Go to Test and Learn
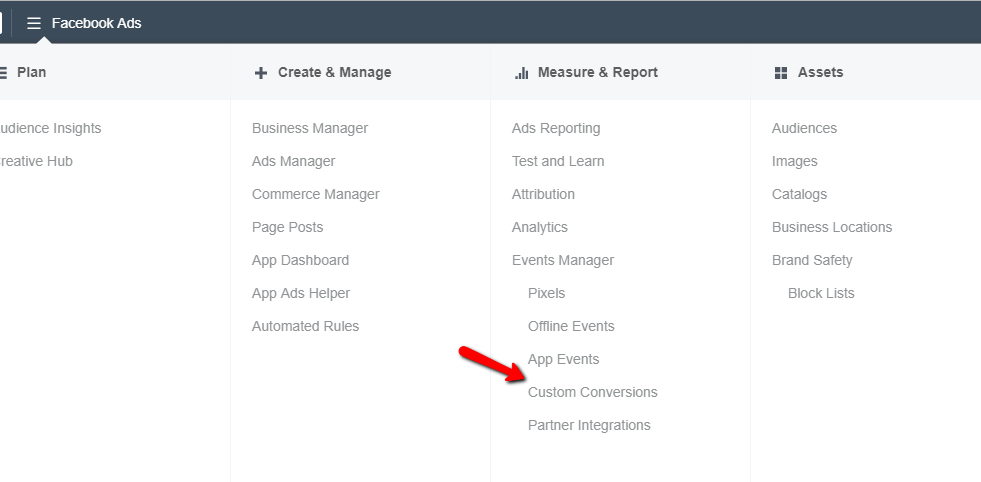Screen dimensions: 981x482 pos(558,162)
